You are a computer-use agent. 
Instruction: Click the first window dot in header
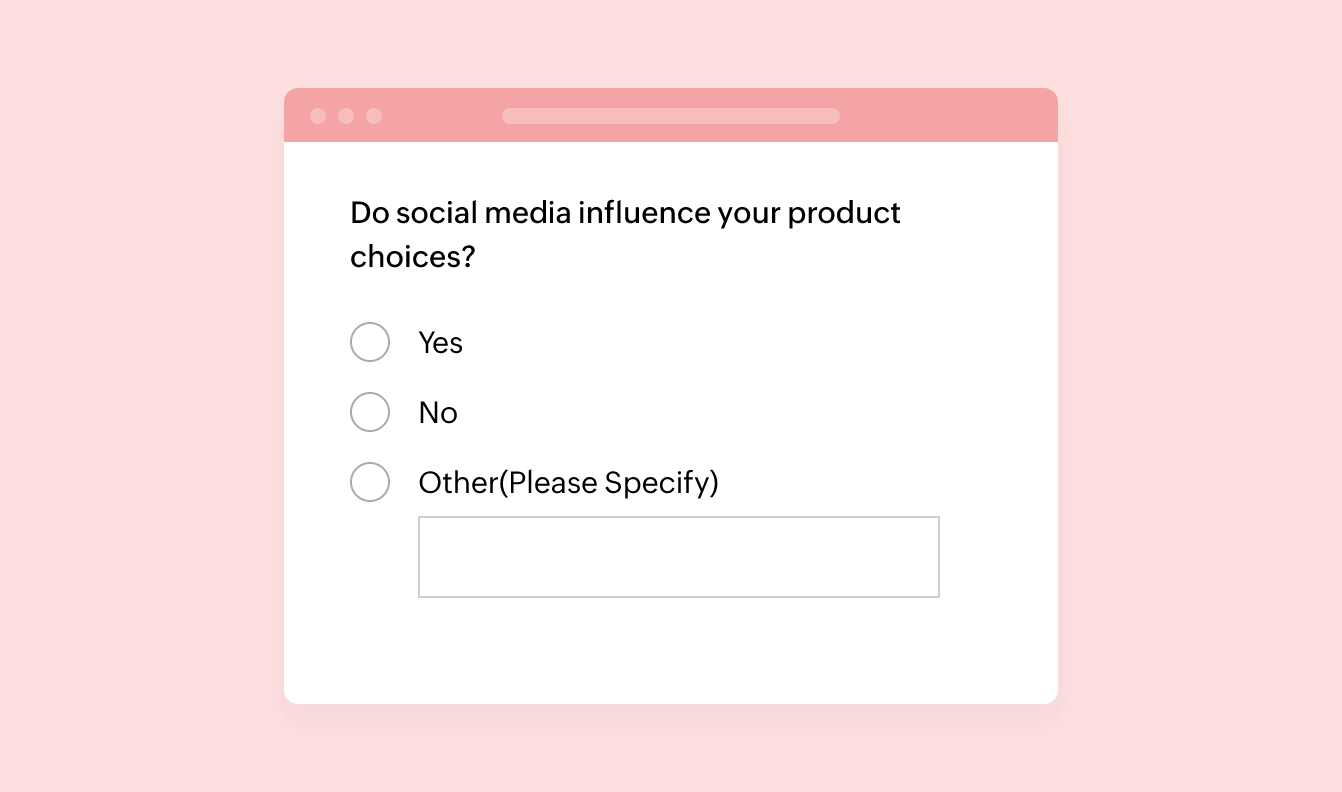(x=318, y=116)
